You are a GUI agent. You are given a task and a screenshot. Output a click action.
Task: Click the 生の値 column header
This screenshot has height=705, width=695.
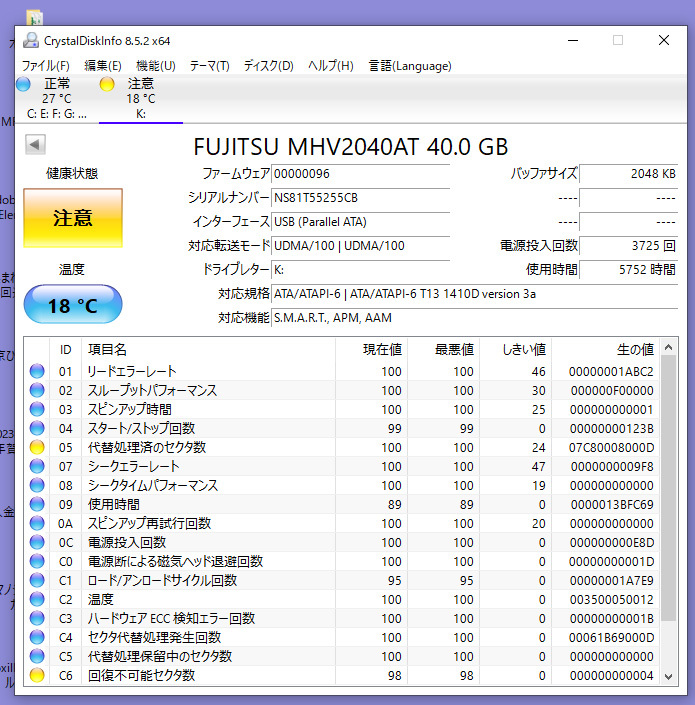606,349
